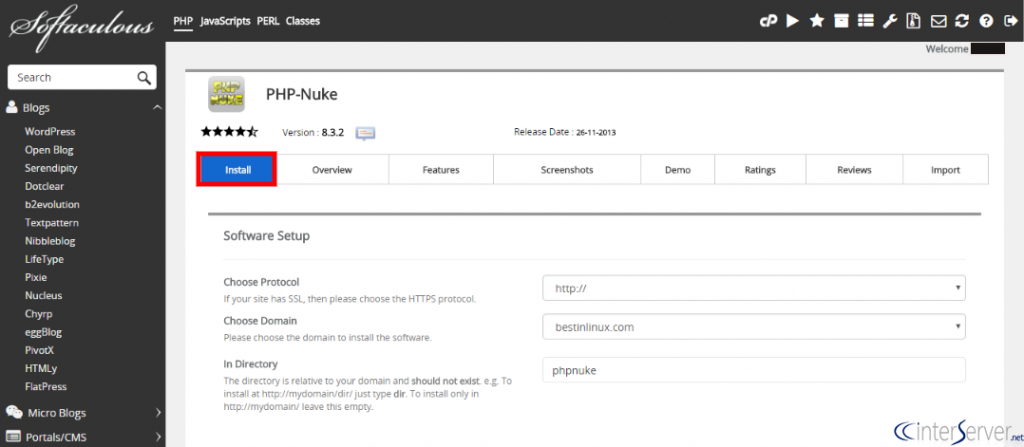
Task: Open Serendipity in the sidebar
Action: pos(51,168)
